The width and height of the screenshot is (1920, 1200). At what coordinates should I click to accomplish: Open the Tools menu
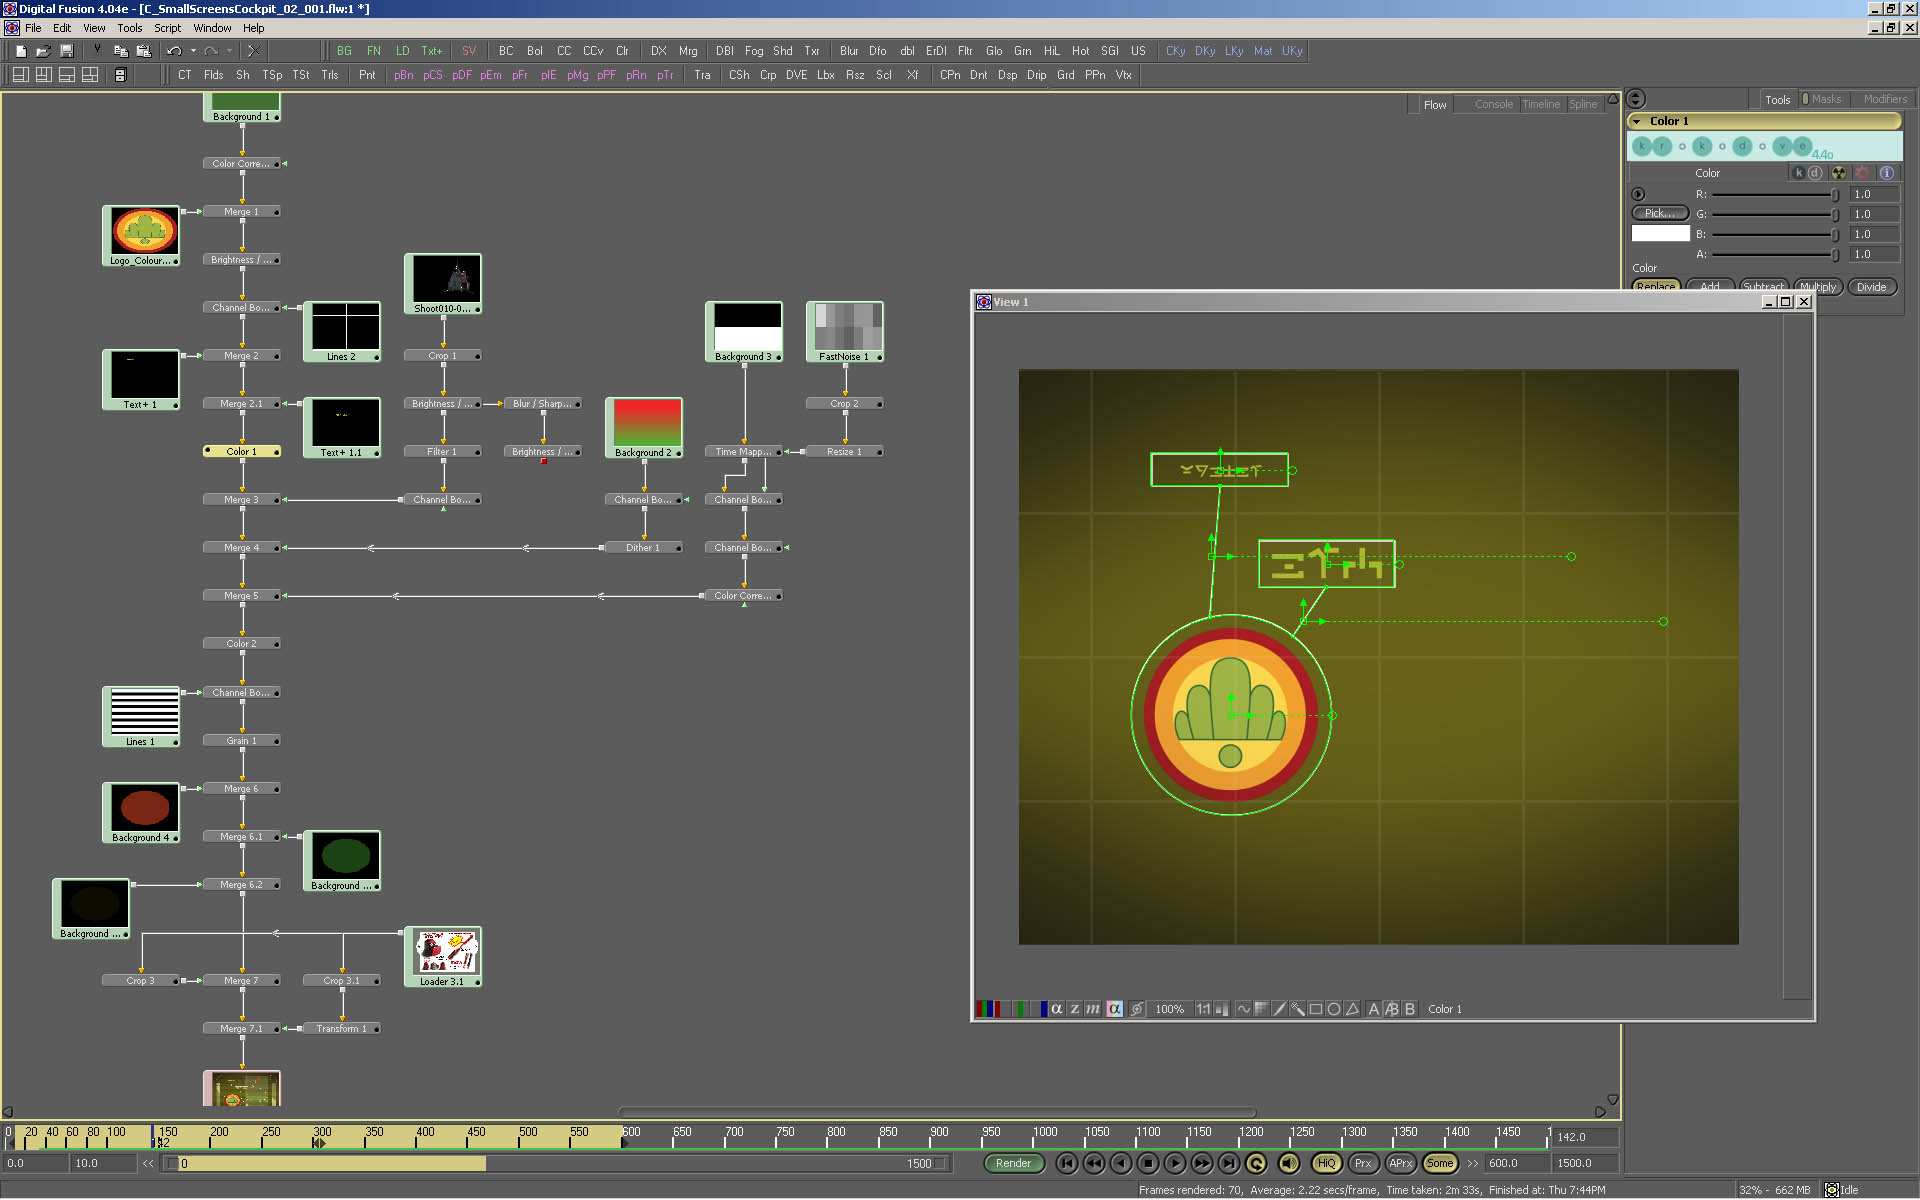point(130,28)
